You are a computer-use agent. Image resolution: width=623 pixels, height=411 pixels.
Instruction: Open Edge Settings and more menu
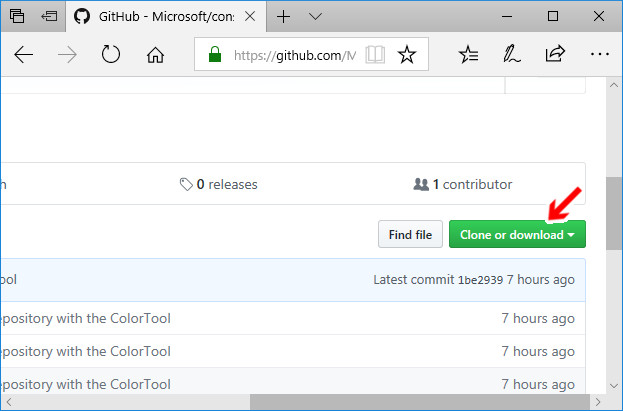tap(600, 54)
